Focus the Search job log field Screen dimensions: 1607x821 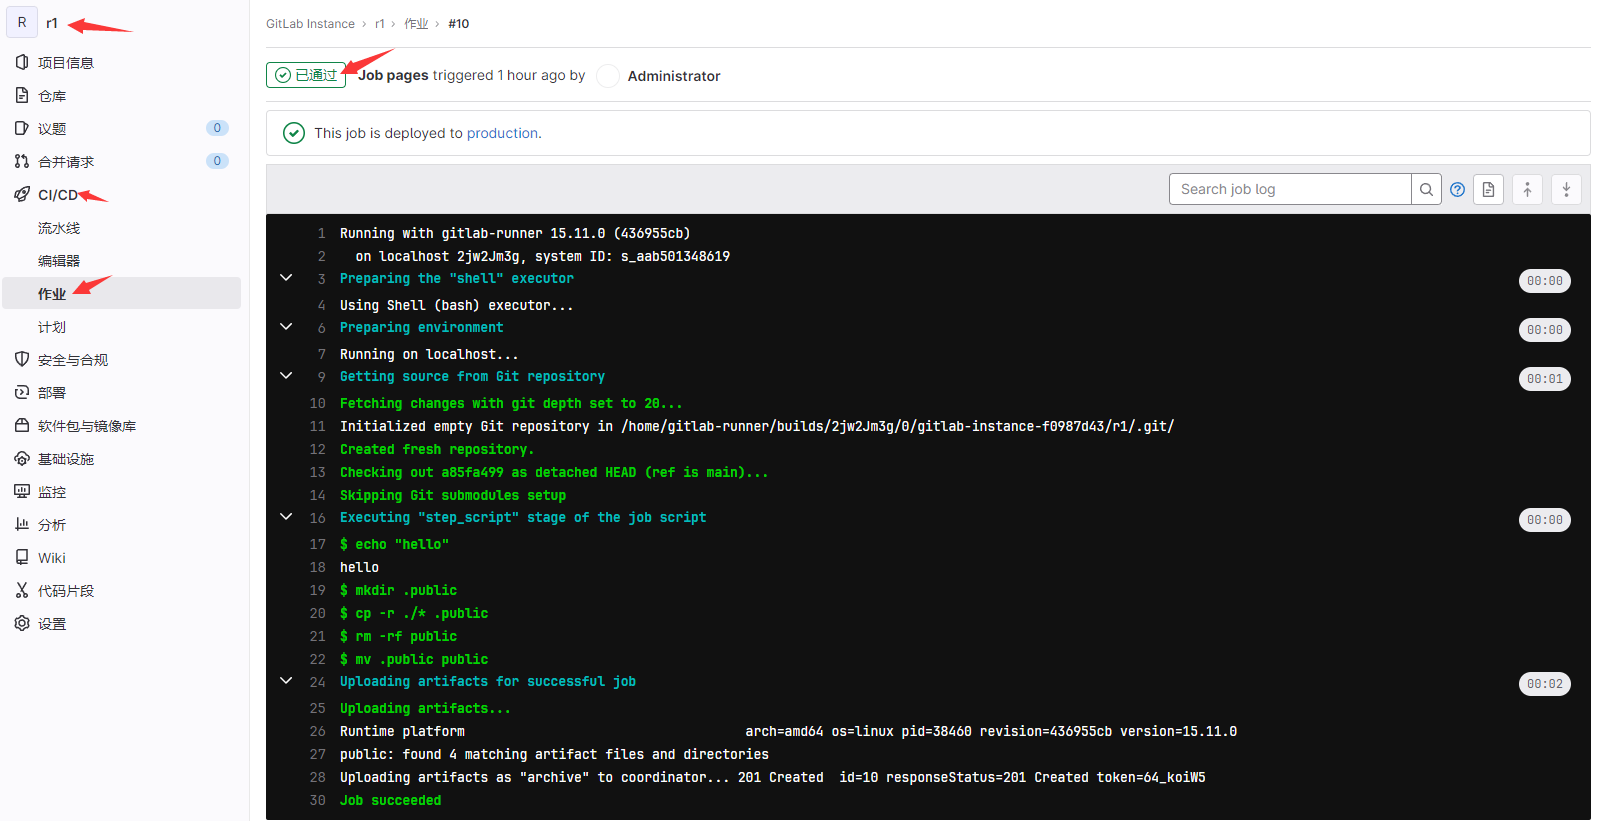point(1290,189)
